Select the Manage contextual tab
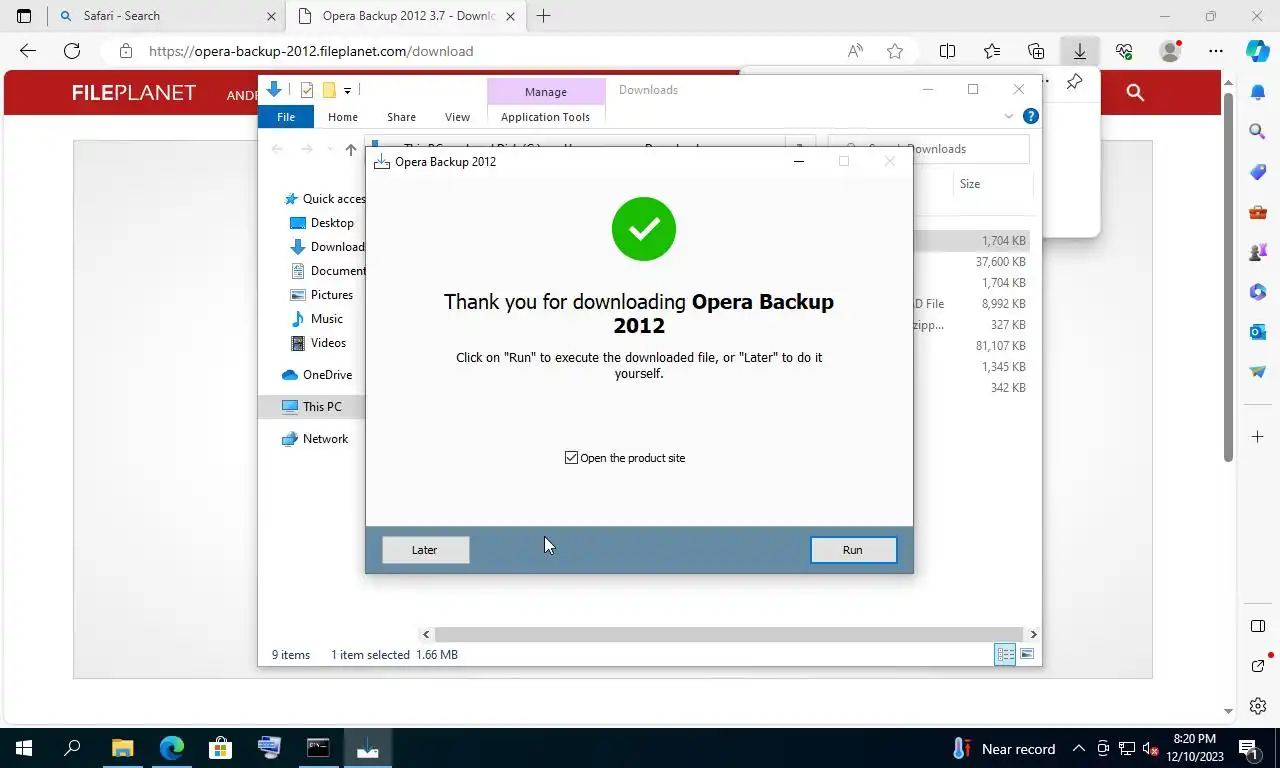The width and height of the screenshot is (1280, 768). [x=546, y=92]
